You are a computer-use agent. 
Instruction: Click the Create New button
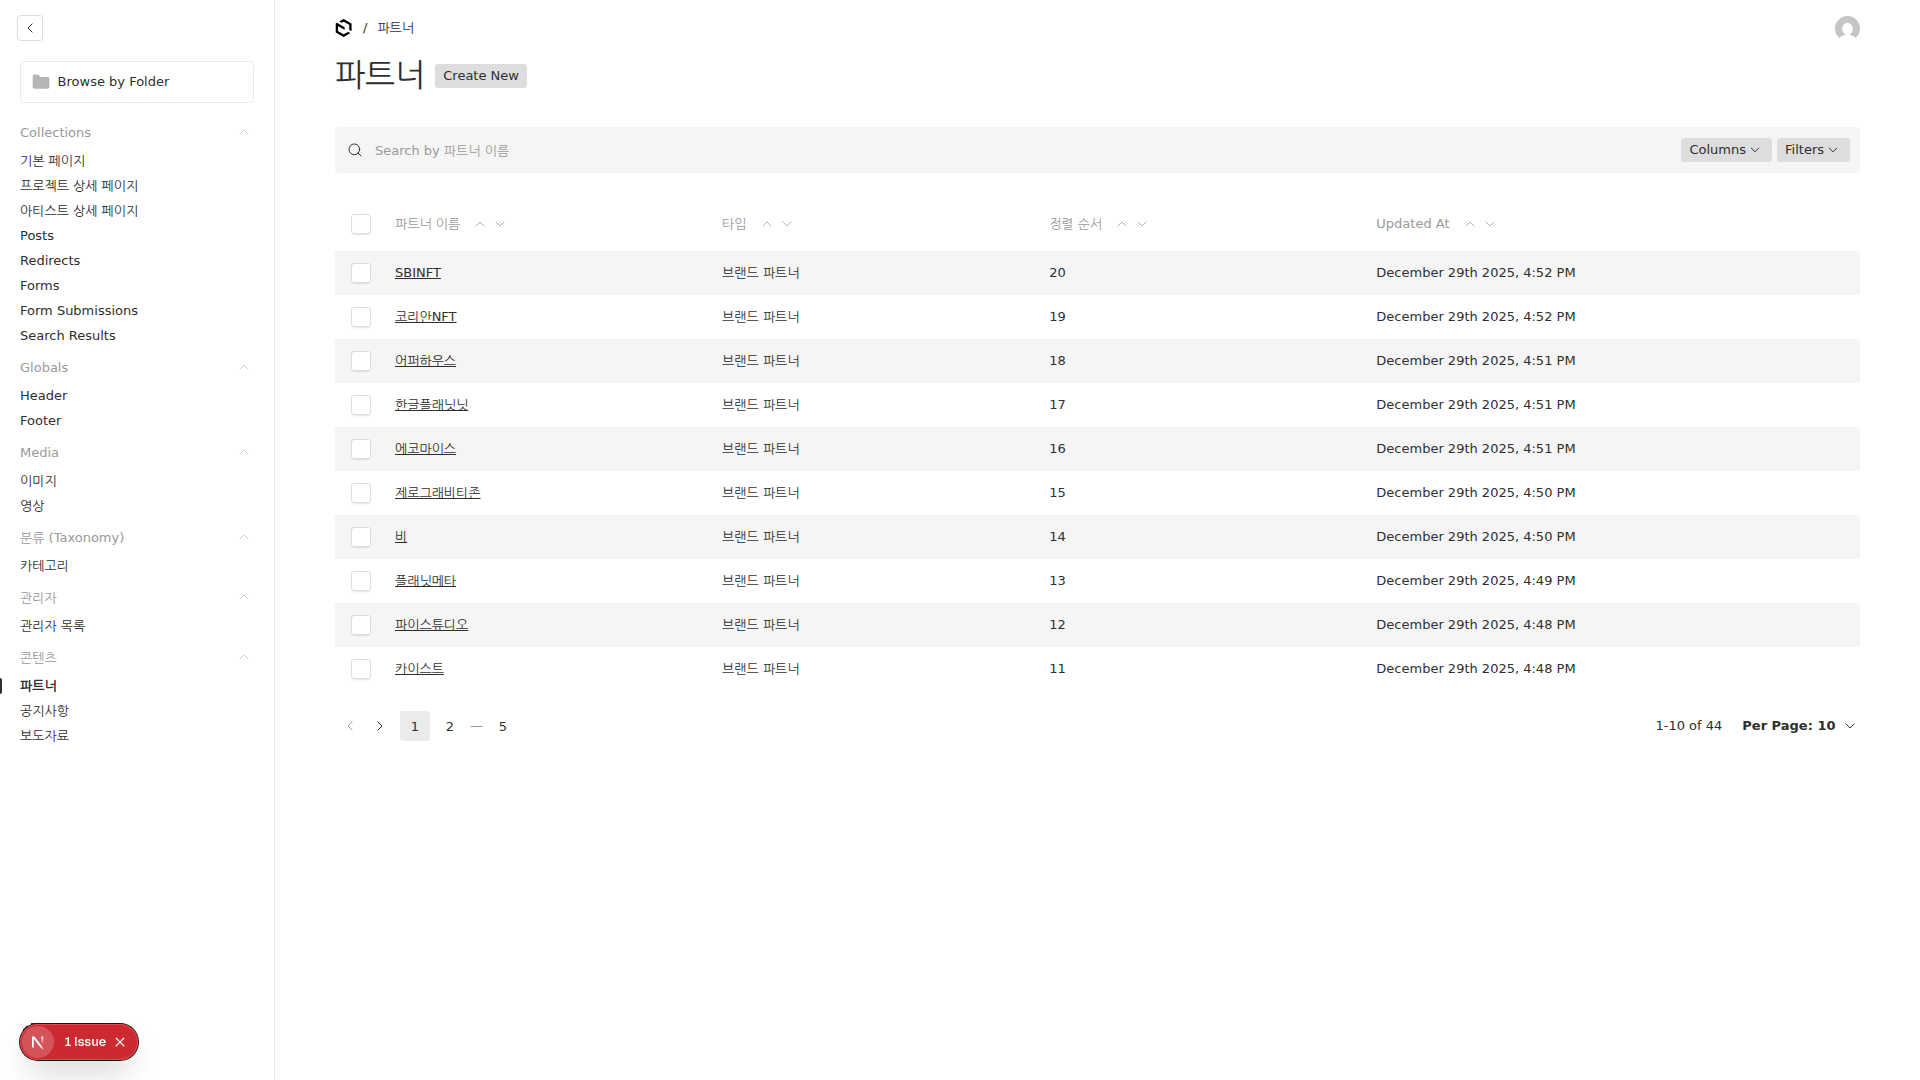click(x=480, y=76)
